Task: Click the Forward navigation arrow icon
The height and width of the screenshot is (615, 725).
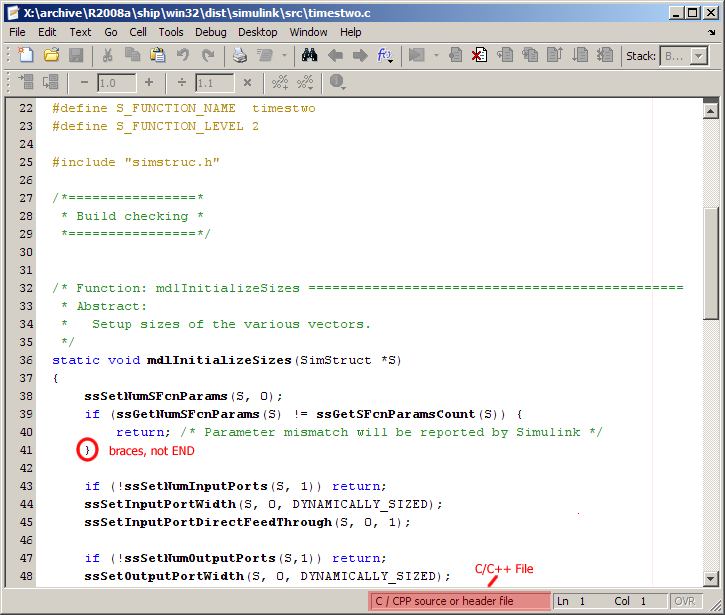Action: (360, 56)
